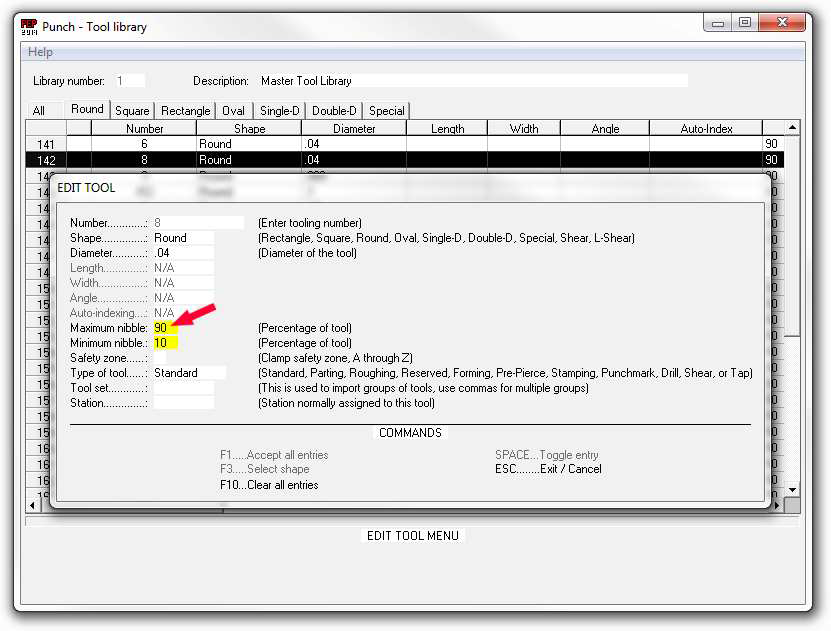Click the Safety zone input box
Image resolution: width=831 pixels, height=631 pixels.
tap(160, 358)
